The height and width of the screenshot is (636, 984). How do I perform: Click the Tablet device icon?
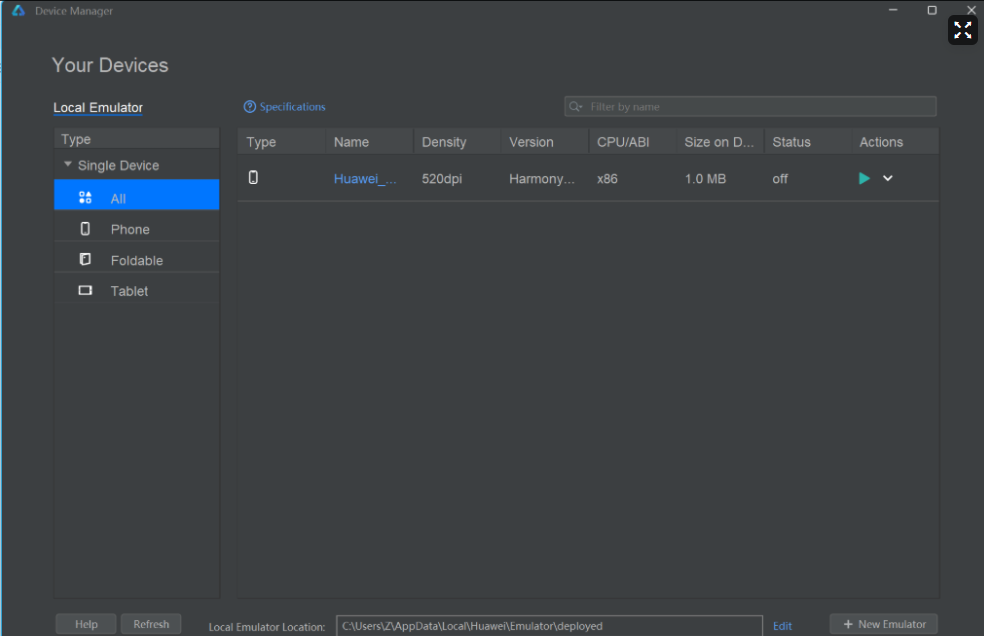(x=85, y=290)
